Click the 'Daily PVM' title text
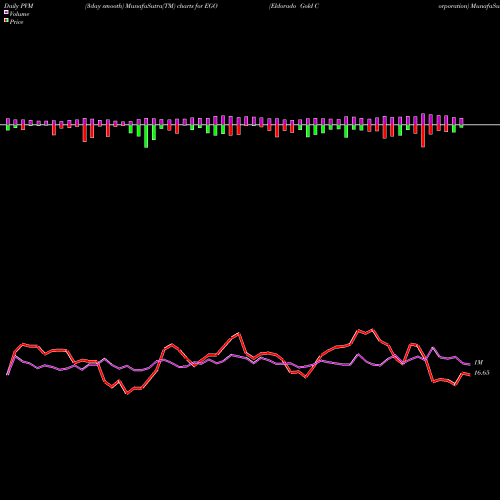 pos(18,6)
